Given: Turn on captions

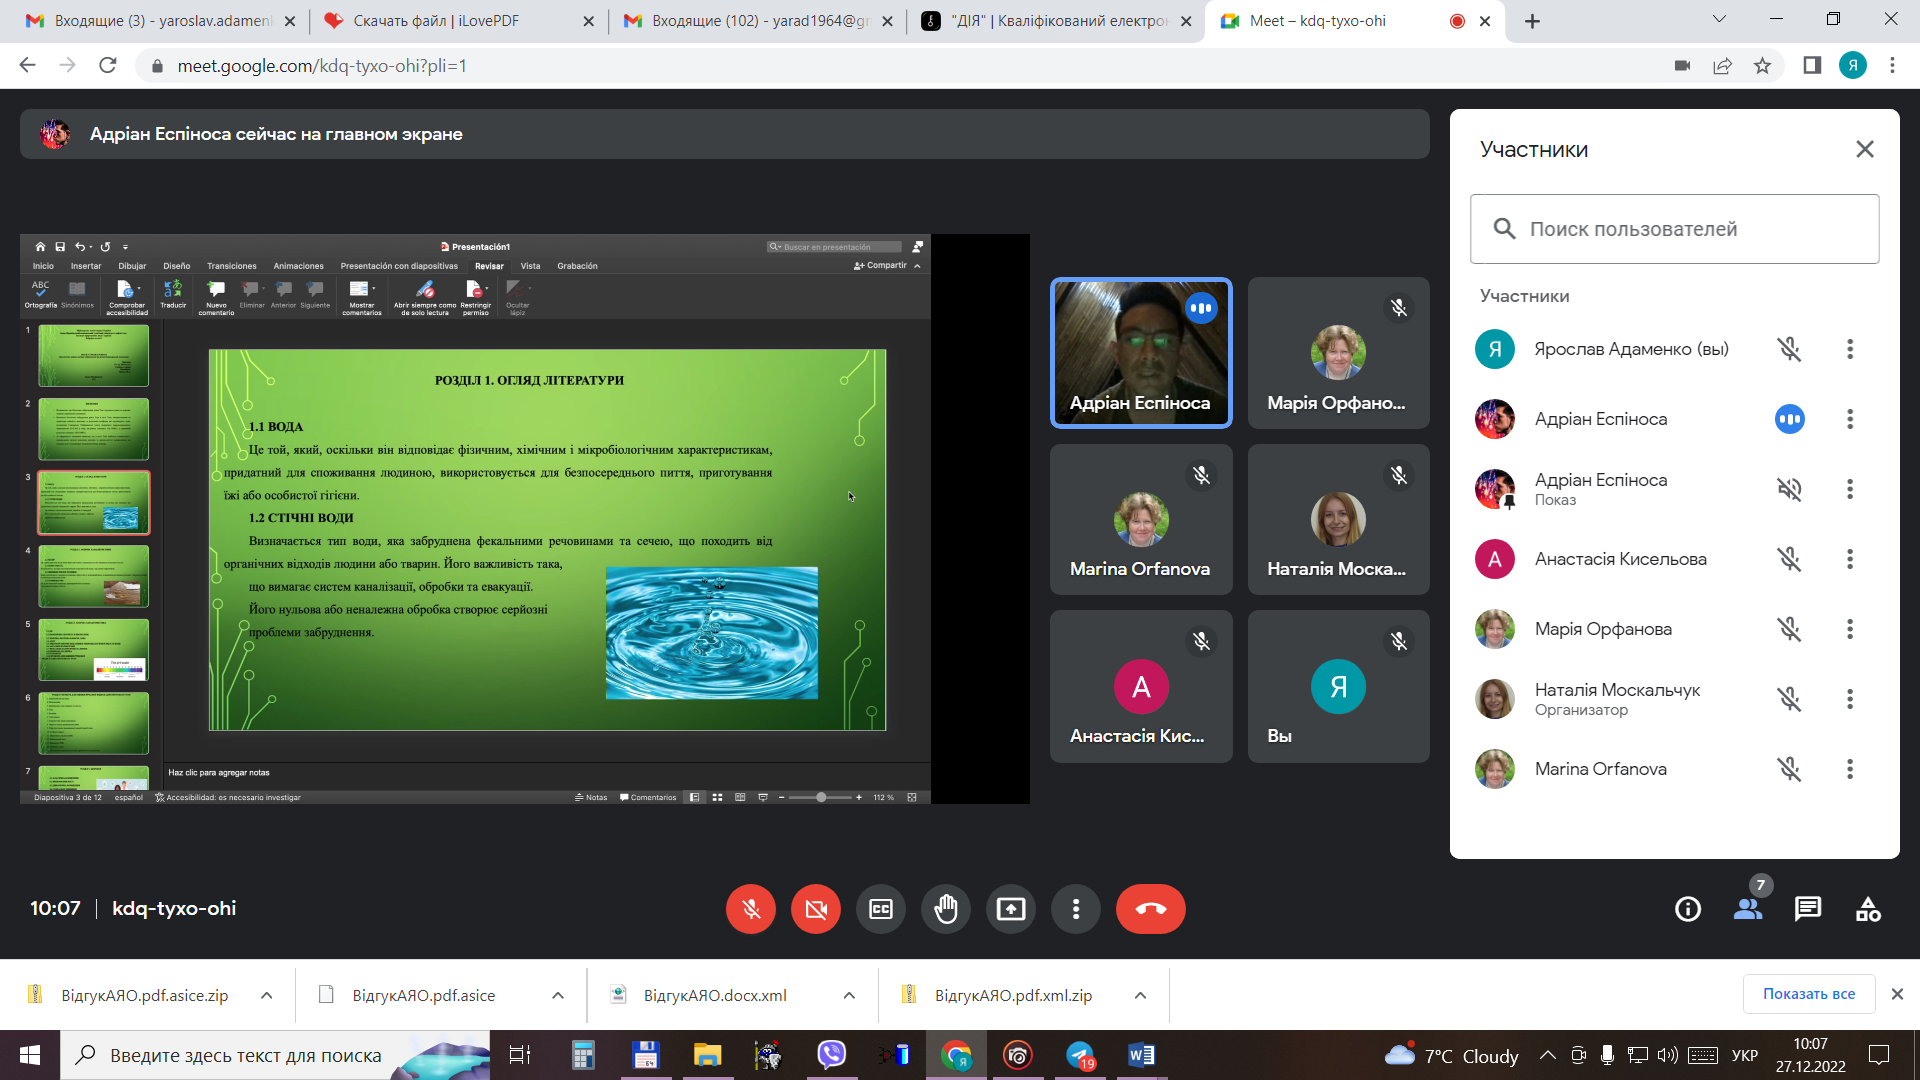Looking at the screenshot, I should pos(880,909).
